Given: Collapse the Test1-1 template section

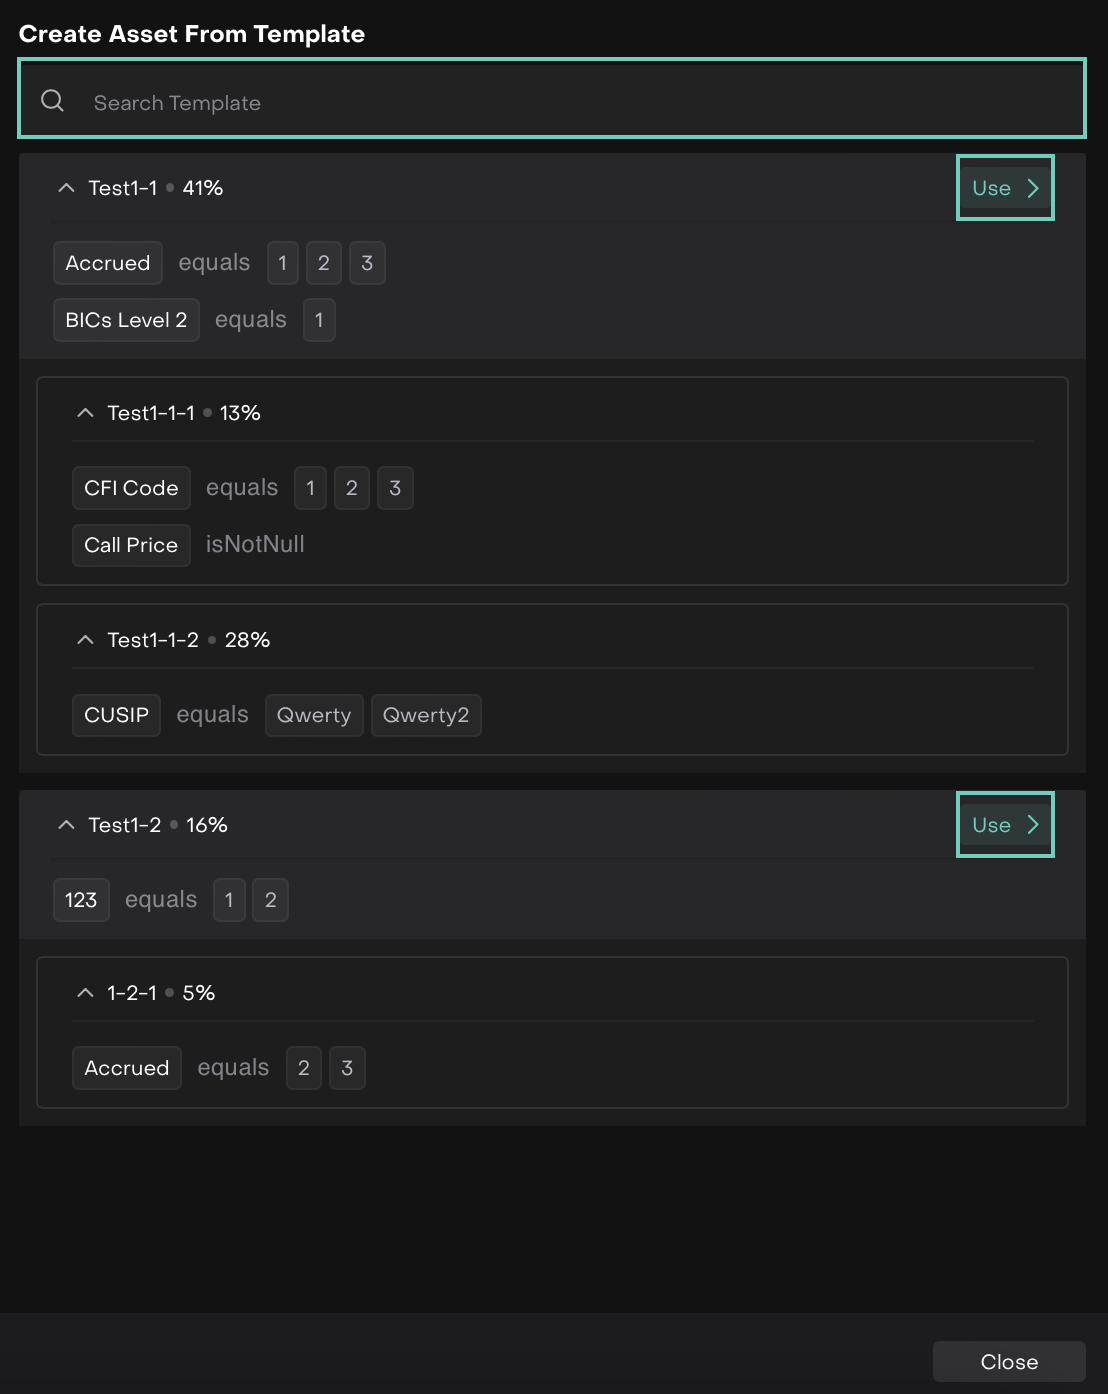Looking at the screenshot, I should click(x=66, y=188).
